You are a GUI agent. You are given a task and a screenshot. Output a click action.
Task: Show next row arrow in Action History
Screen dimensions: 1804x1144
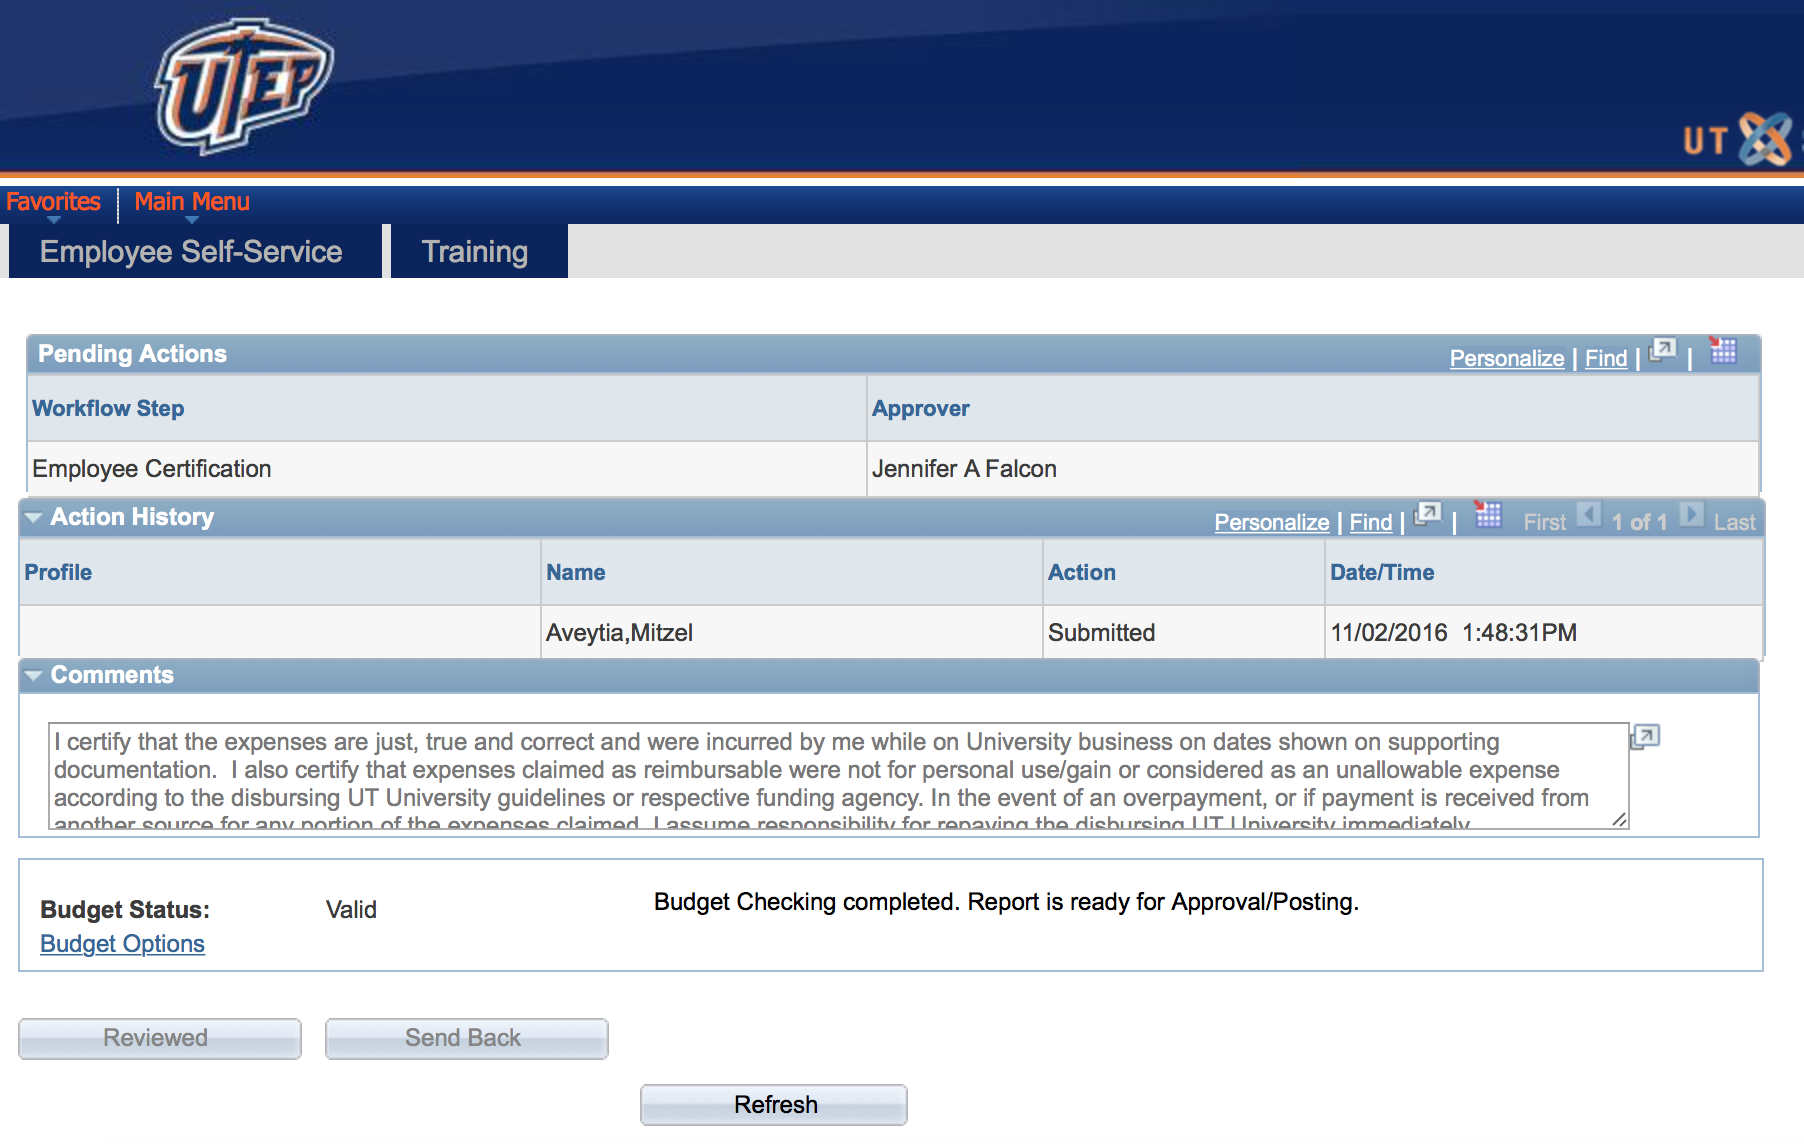pos(1691,515)
